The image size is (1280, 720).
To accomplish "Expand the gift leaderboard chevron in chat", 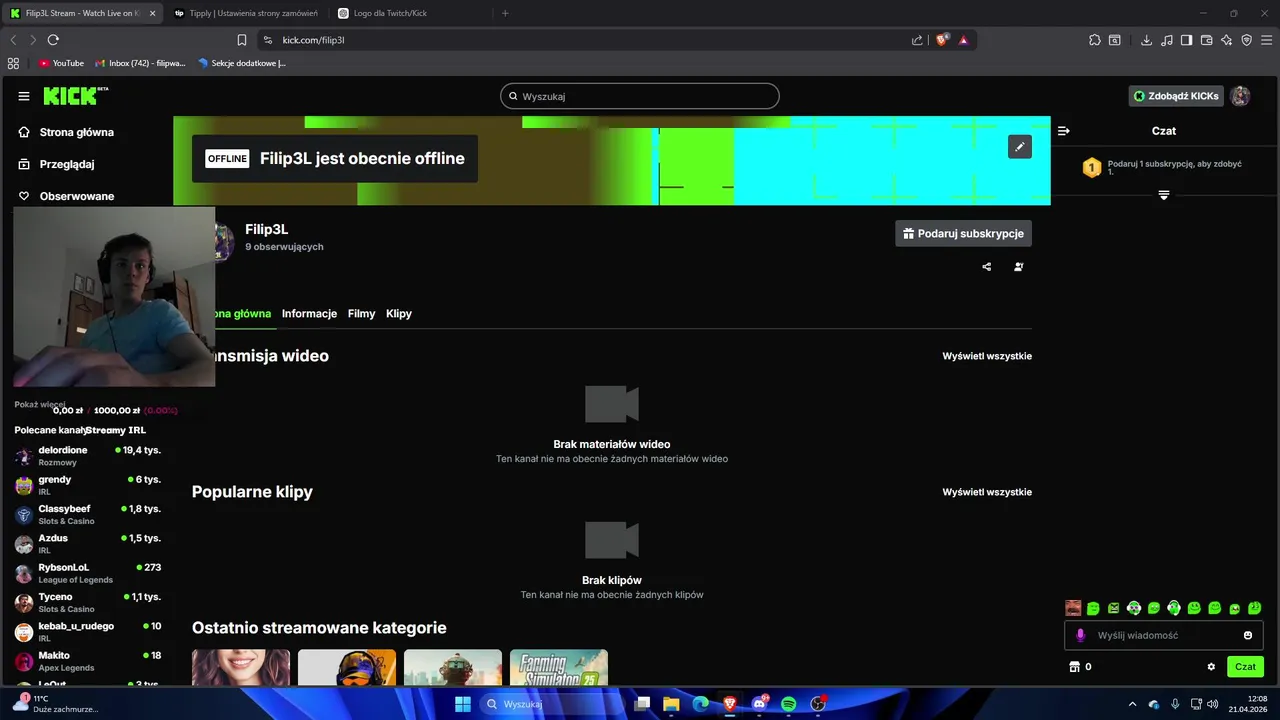I will tap(1164, 195).
